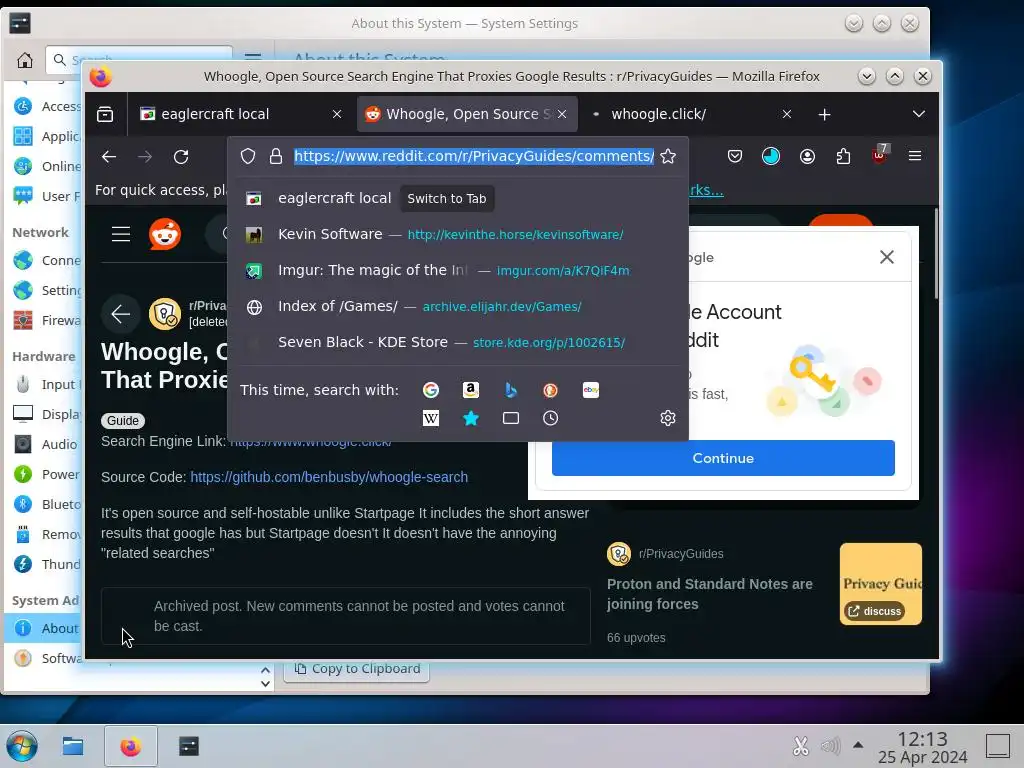Image resolution: width=1024 pixels, height=768 pixels.
Task: Open the github.com/benbusby/whoogle-search link
Action: (x=328, y=477)
